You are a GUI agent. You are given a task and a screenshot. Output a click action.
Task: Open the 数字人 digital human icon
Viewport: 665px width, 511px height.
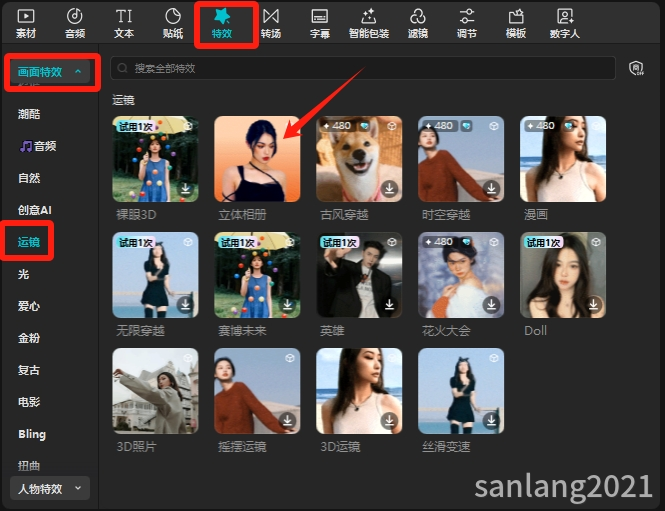click(x=565, y=17)
